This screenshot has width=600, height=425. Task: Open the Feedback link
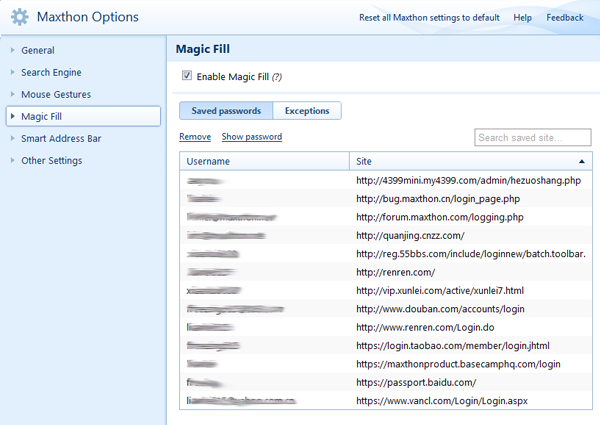click(565, 18)
